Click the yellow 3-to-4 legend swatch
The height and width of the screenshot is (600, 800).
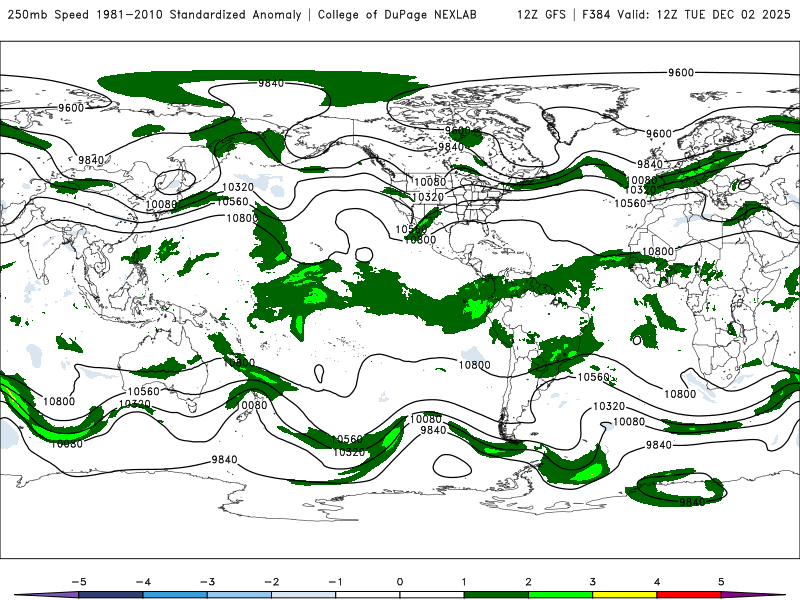click(x=625, y=595)
